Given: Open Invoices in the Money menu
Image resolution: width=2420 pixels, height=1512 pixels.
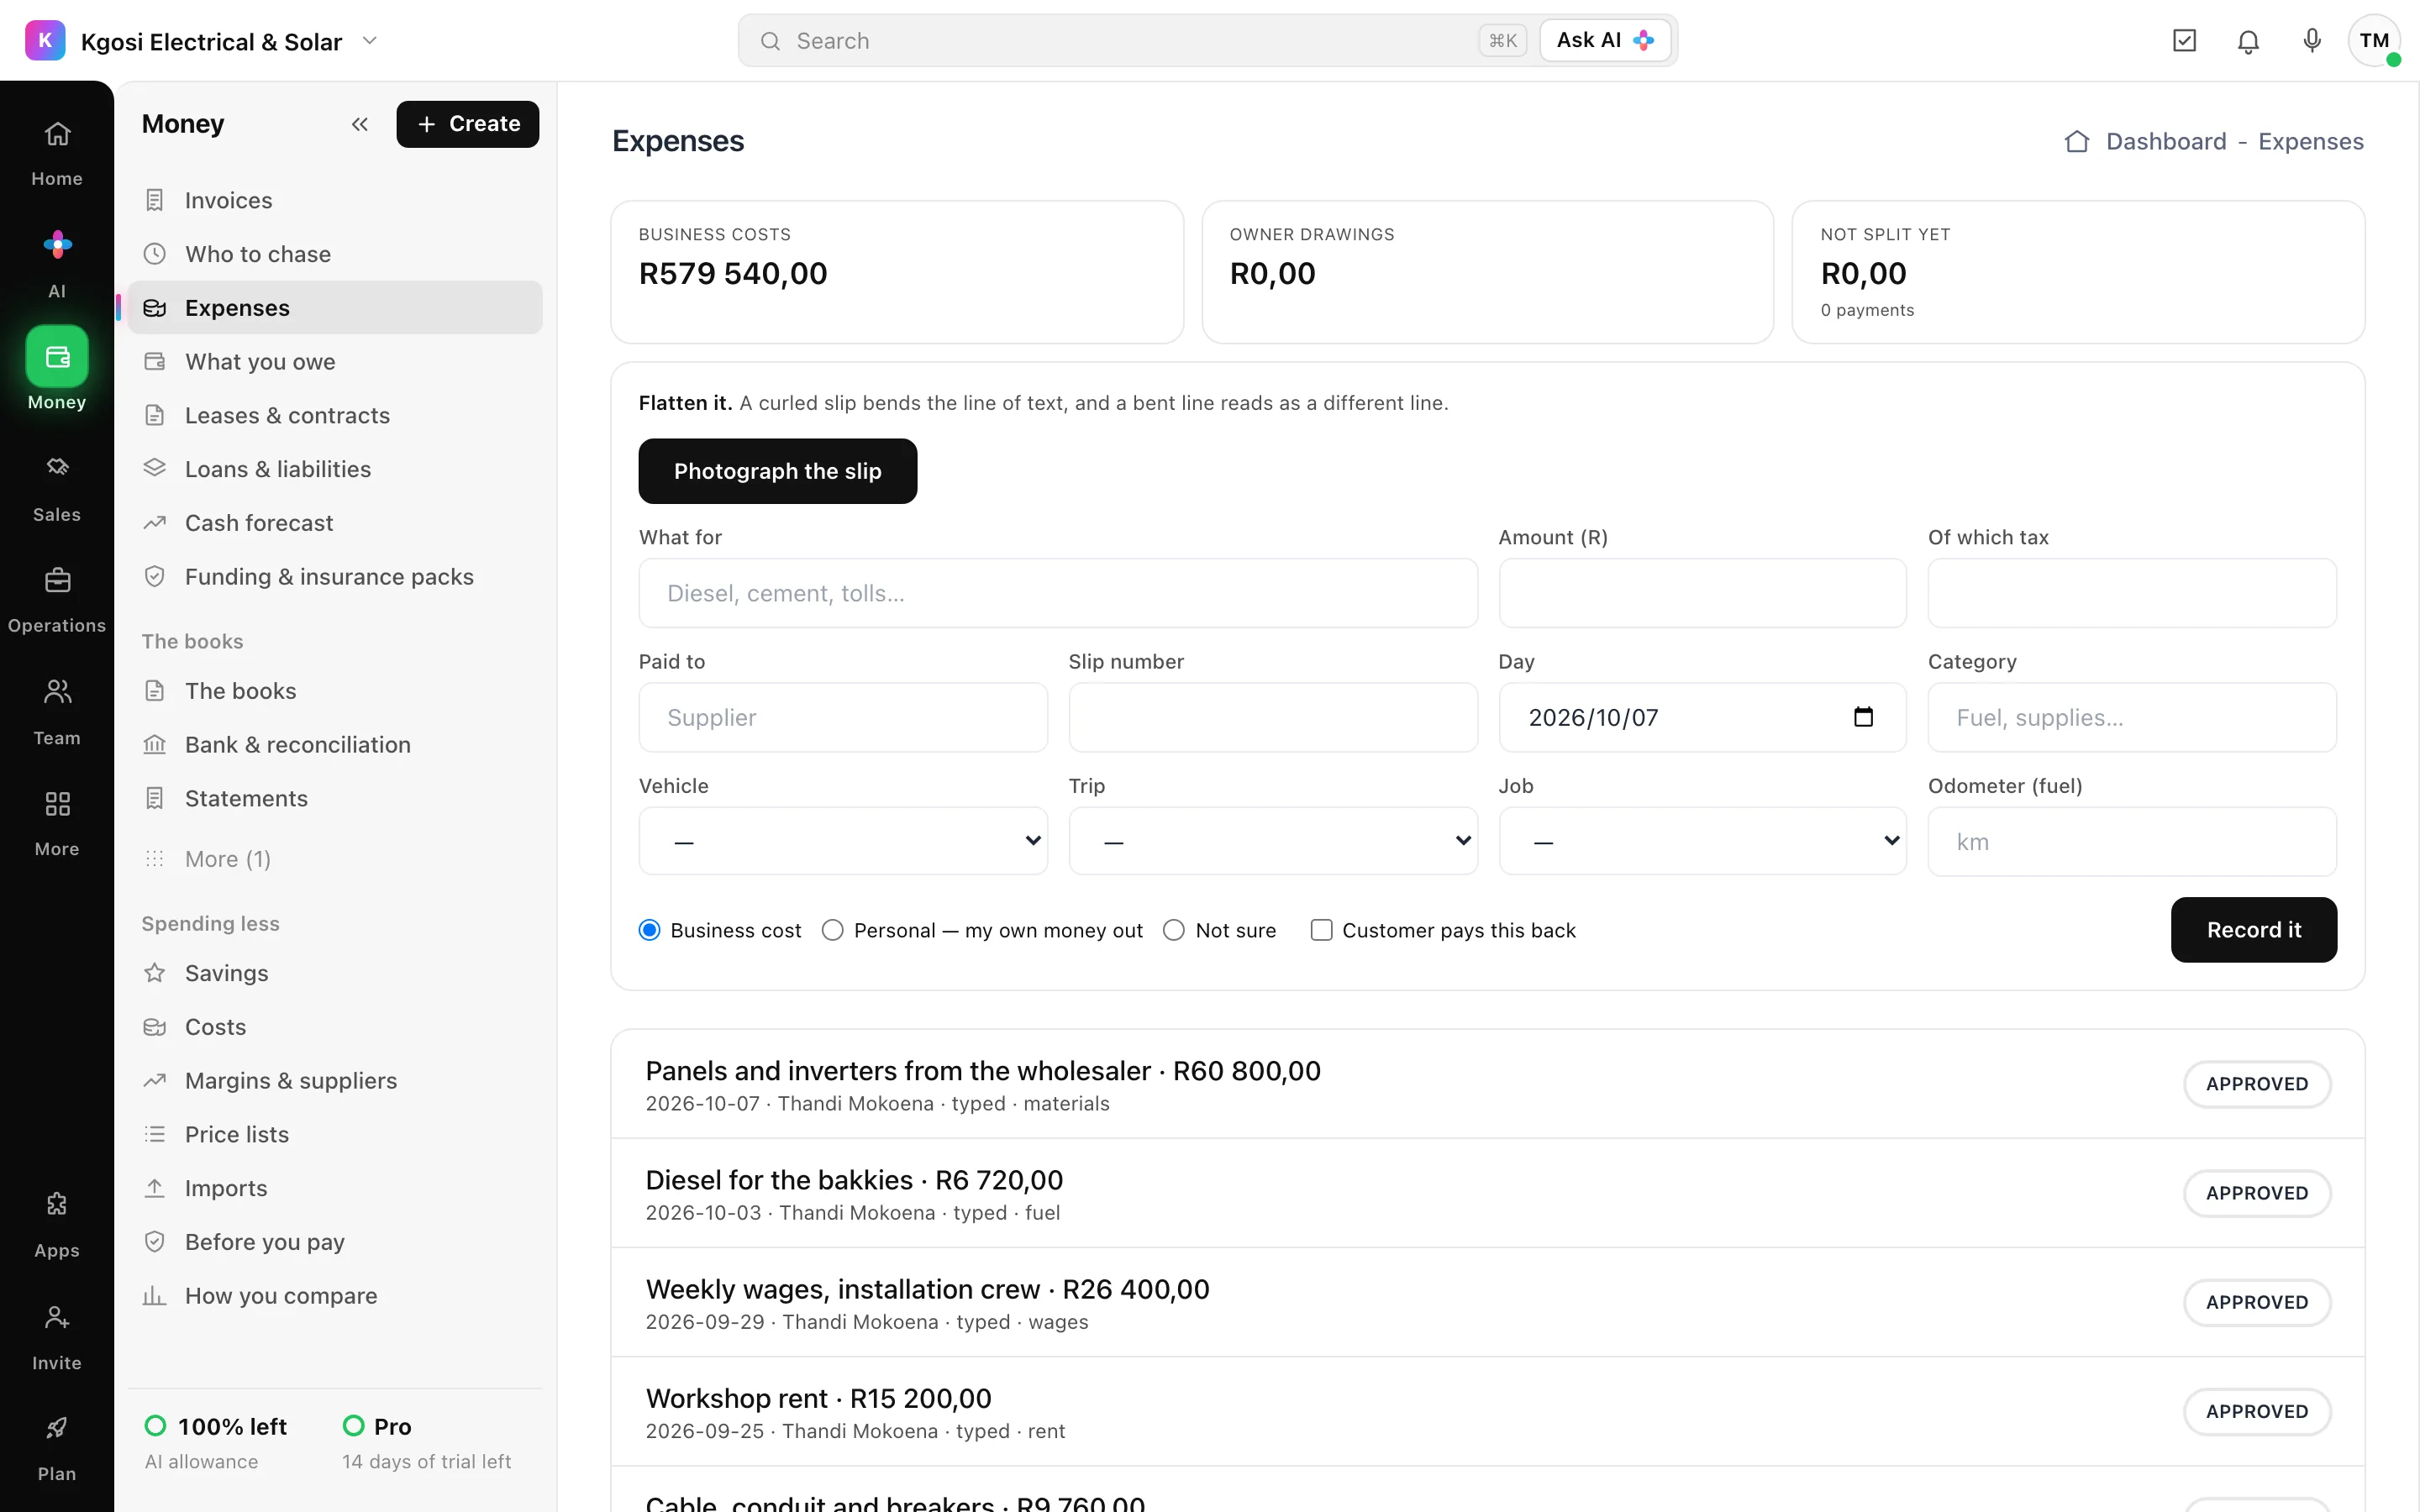Looking at the screenshot, I should pos(335,200).
